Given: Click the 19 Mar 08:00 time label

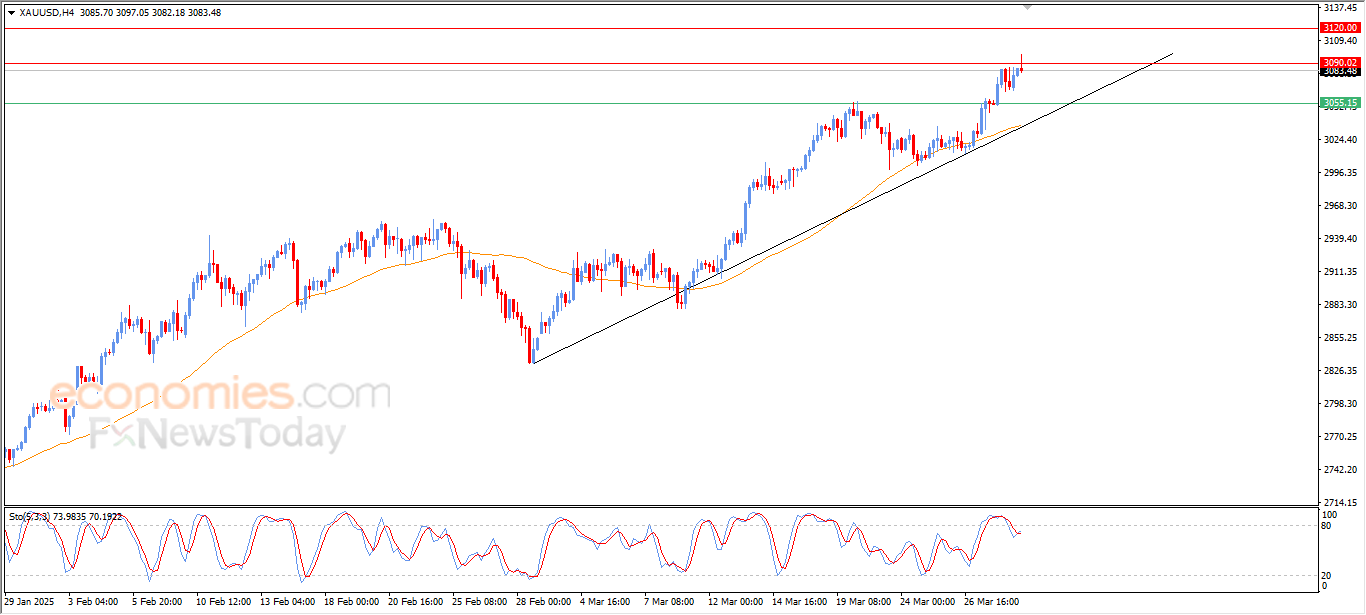Looking at the screenshot, I should [x=864, y=602].
